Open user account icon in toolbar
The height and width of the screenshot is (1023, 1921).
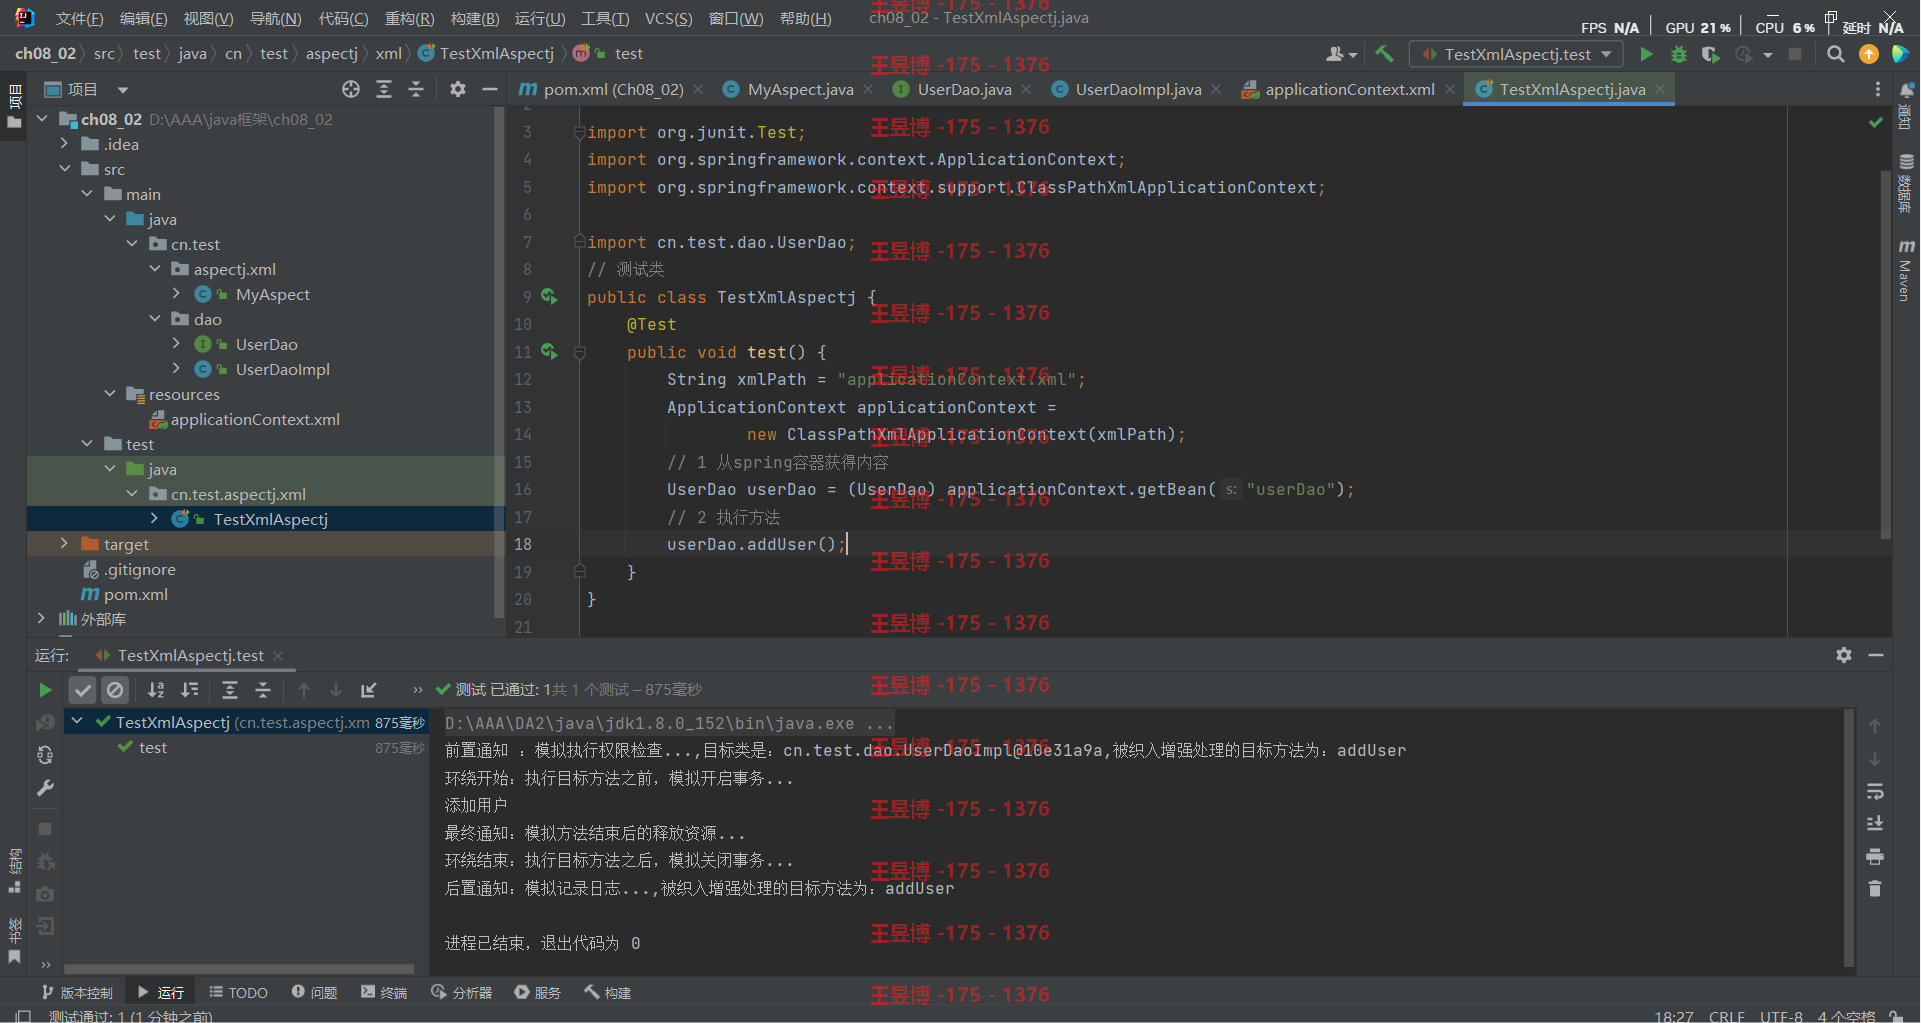tap(1341, 54)
